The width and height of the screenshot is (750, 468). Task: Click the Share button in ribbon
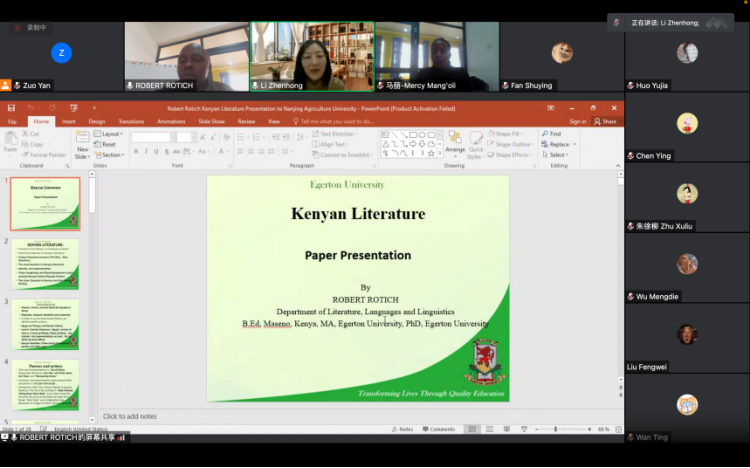pos(605,121)
